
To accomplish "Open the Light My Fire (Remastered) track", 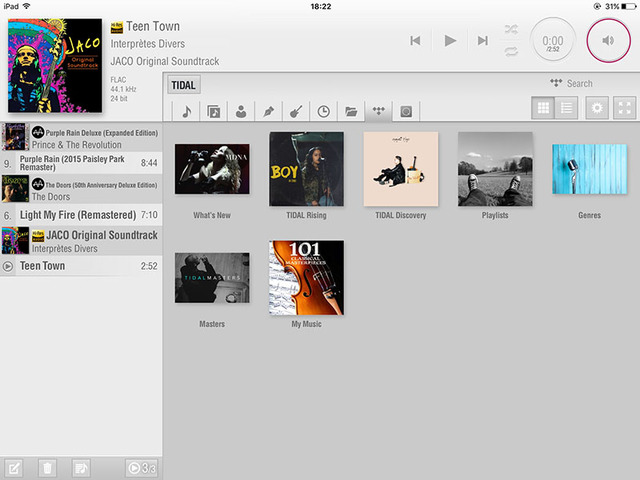I will pos(80,215).
